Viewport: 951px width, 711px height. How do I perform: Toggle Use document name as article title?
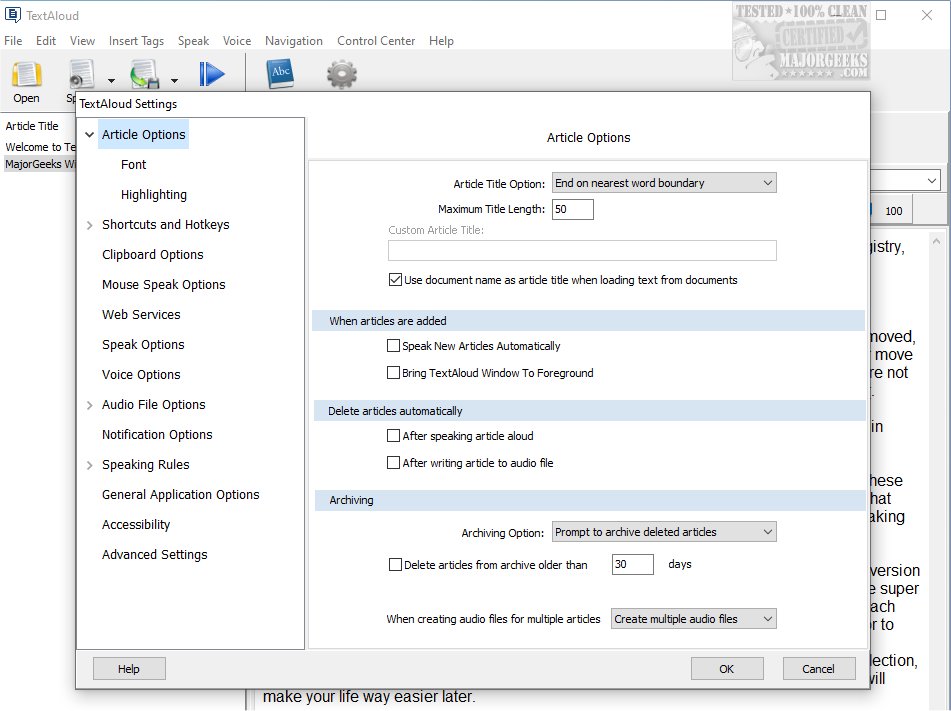point(395,280)
